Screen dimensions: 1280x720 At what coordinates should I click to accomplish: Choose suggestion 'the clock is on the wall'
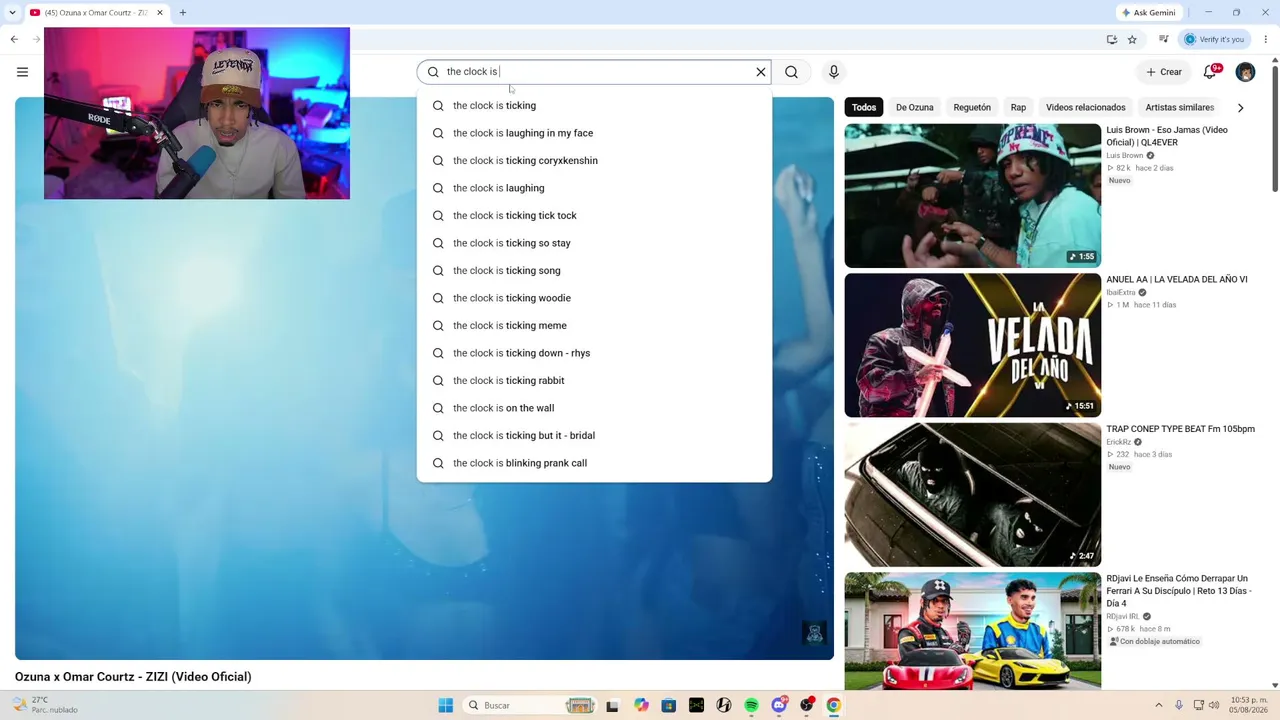tap(594, 408)
